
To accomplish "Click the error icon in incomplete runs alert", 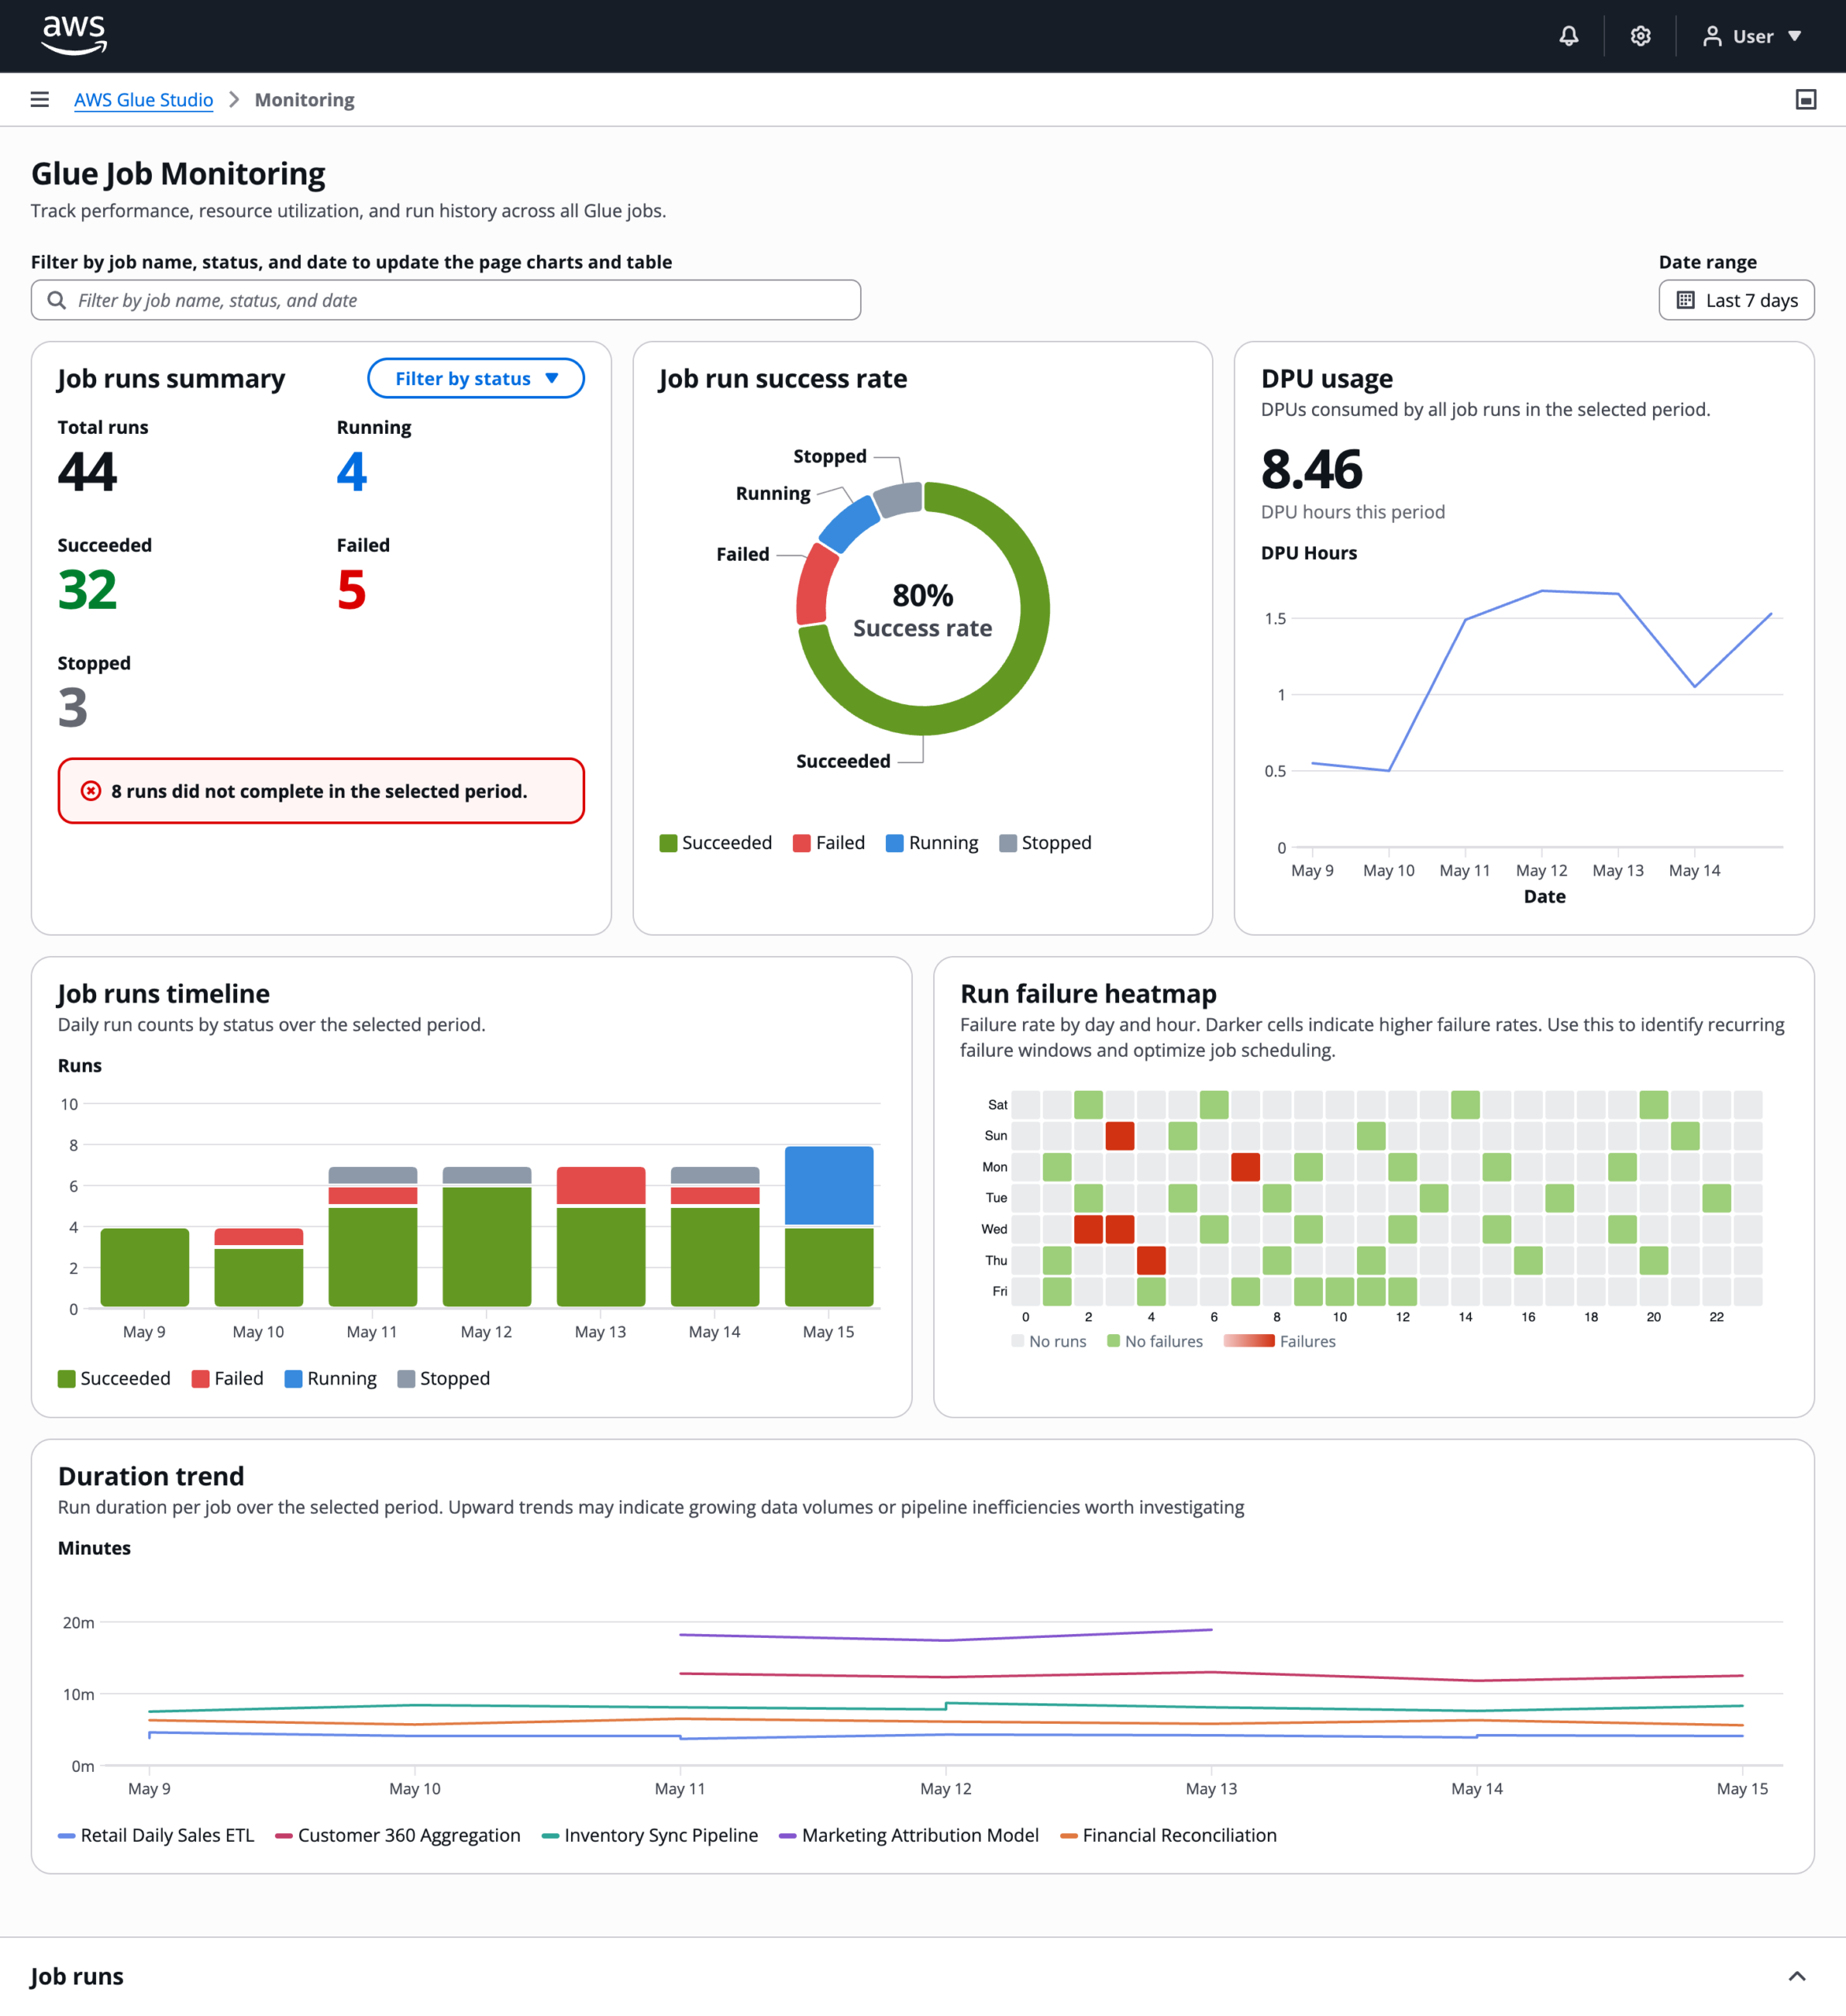I will pos(91,791).
